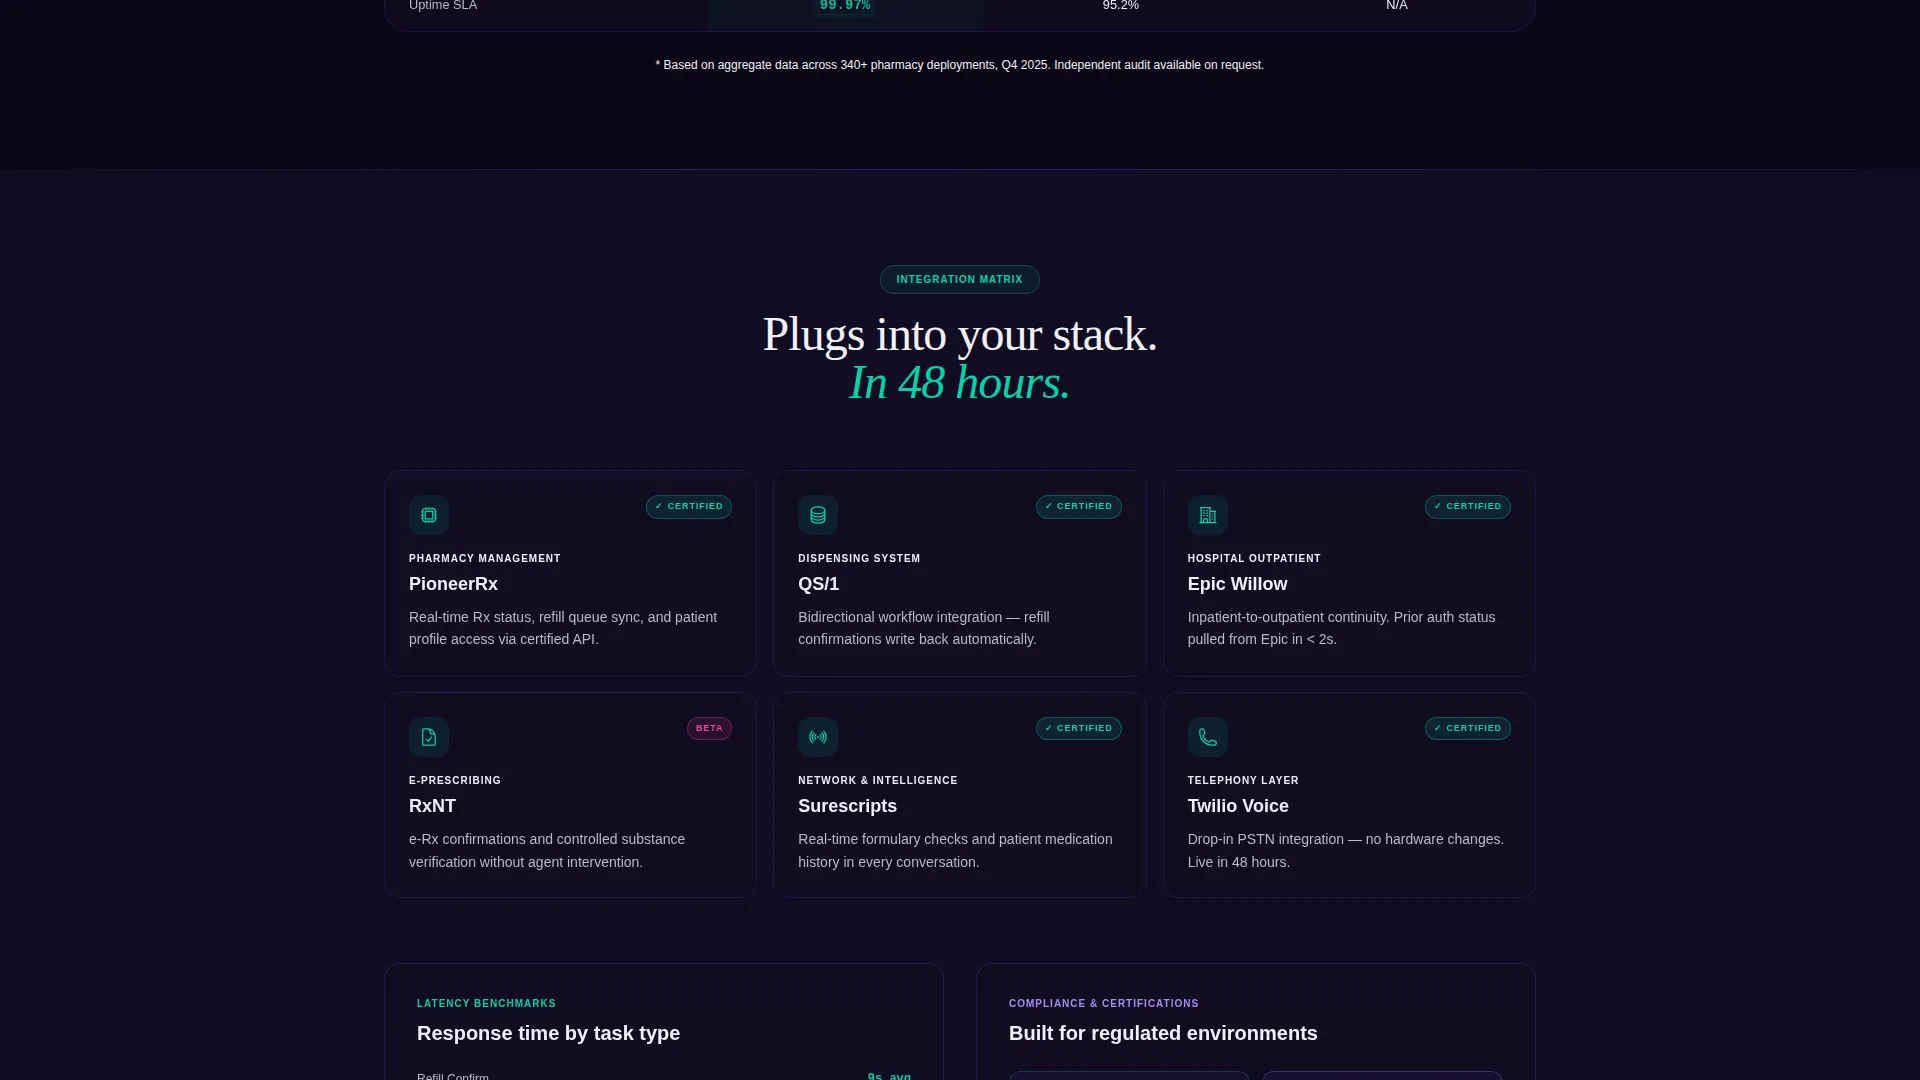Click the Twilio drop-in PSTN description
1920x1080 pixels.
tap(1346, 851)
